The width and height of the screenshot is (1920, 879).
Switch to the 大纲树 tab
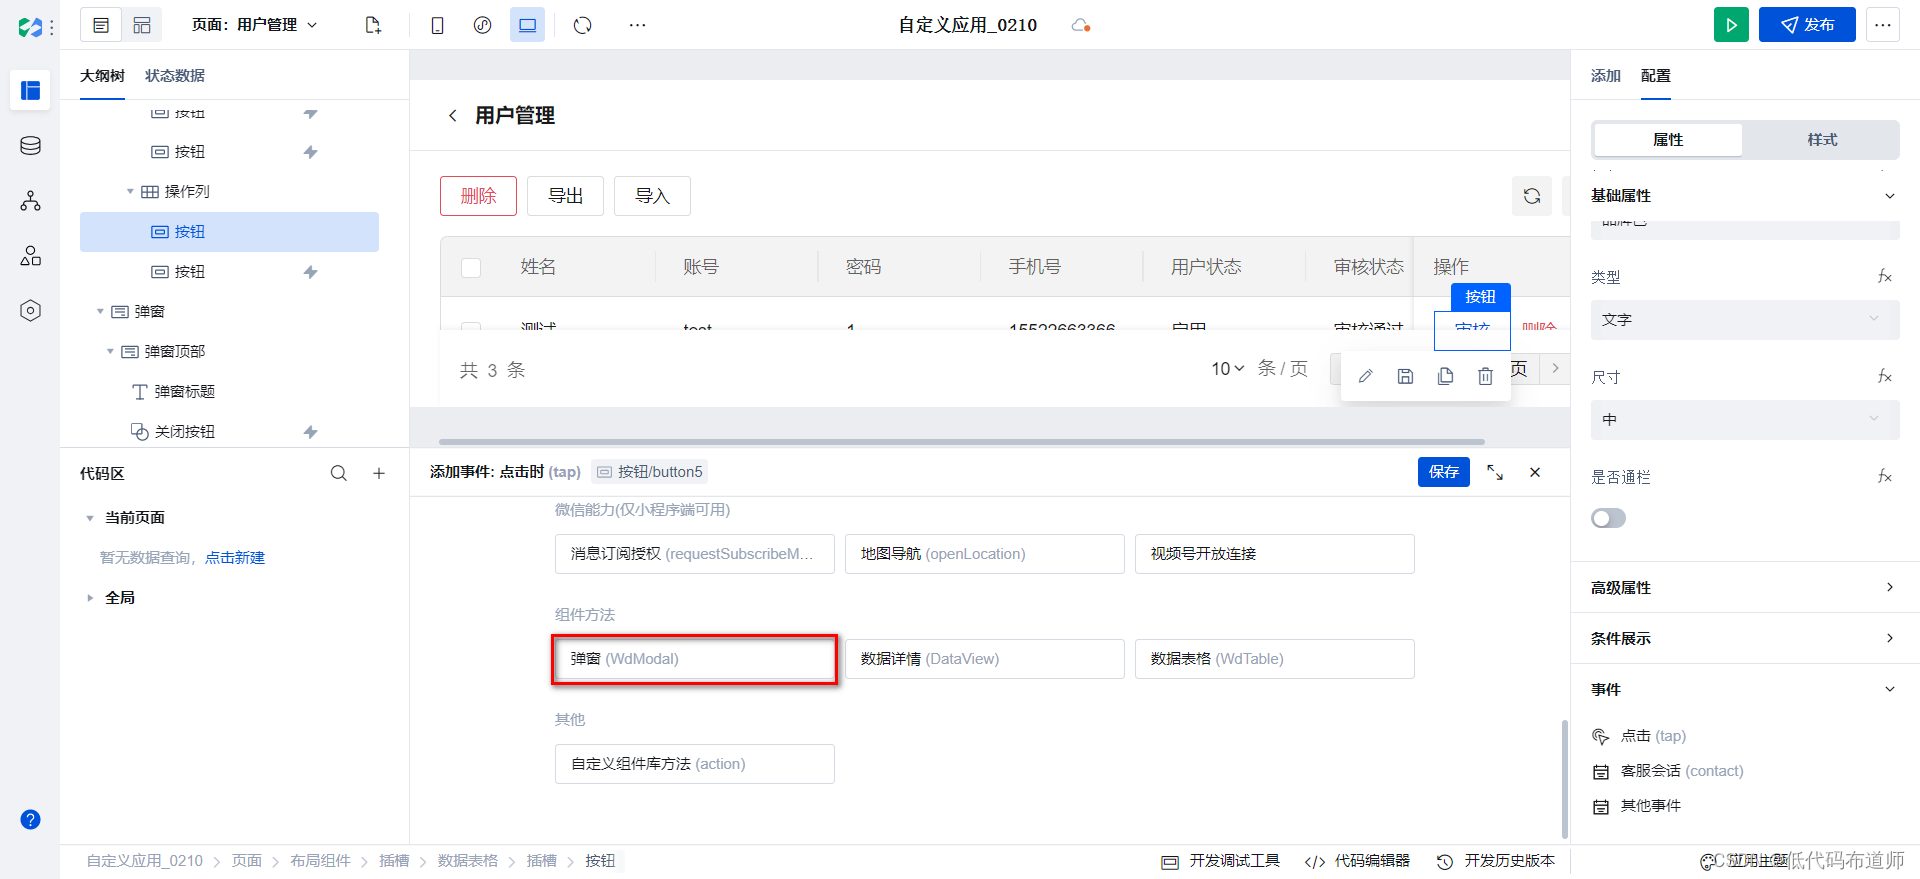coord(102,76)
